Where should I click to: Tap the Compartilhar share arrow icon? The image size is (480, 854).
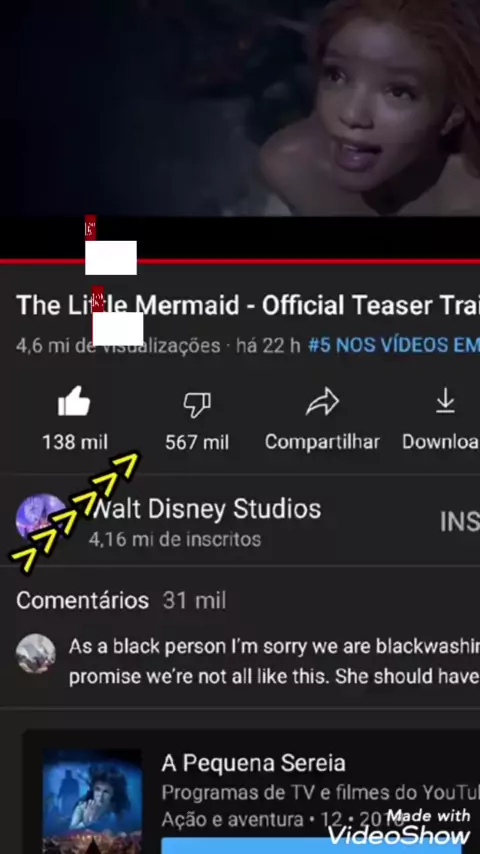[322, 402]
